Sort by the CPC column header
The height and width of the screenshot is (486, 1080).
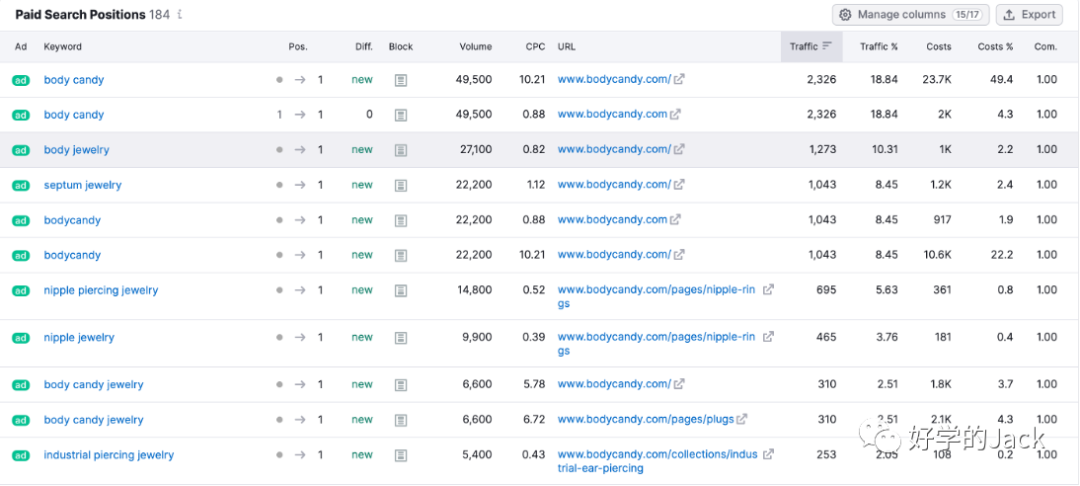coord(535,47)
